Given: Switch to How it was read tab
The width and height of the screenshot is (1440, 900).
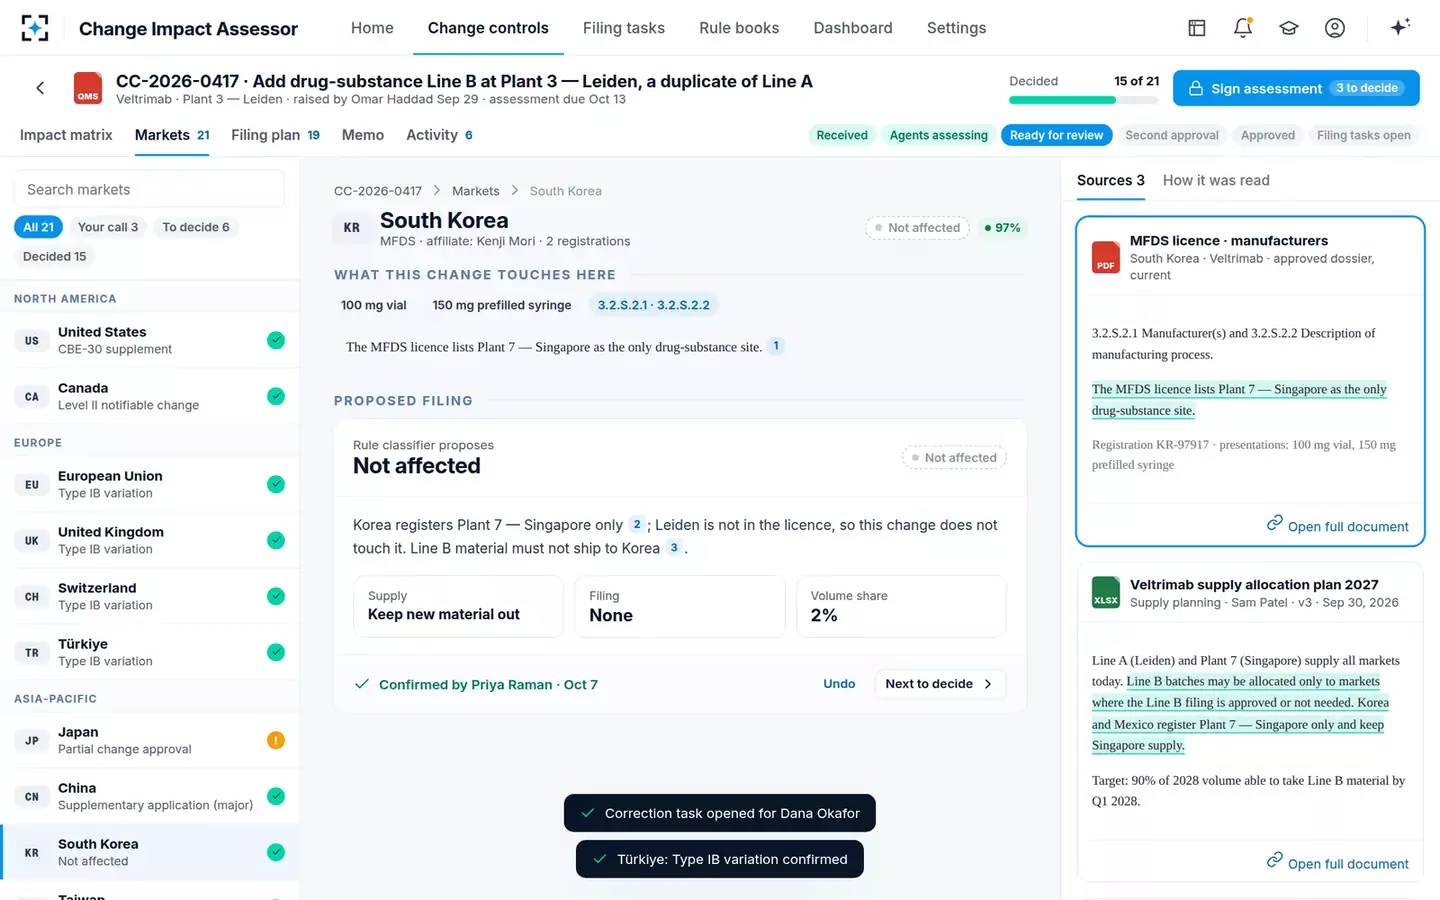Looking at the screenshot, I should 1216,180.
